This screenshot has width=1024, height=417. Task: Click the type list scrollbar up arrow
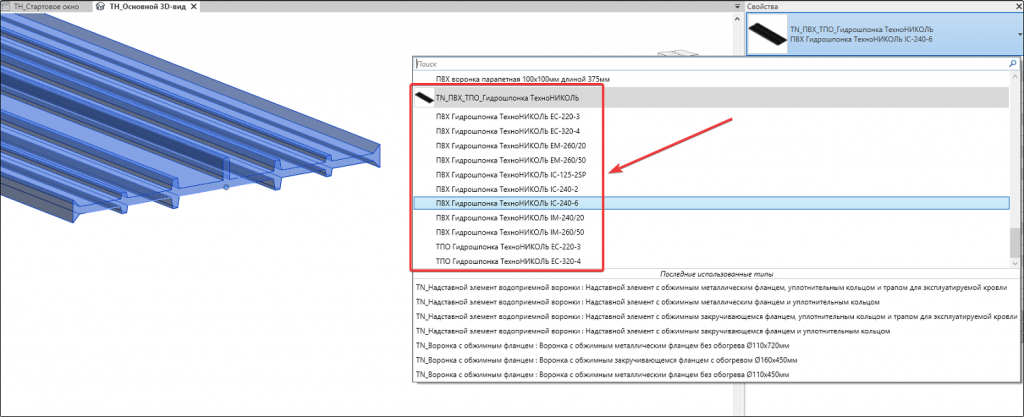(1015, 77)
